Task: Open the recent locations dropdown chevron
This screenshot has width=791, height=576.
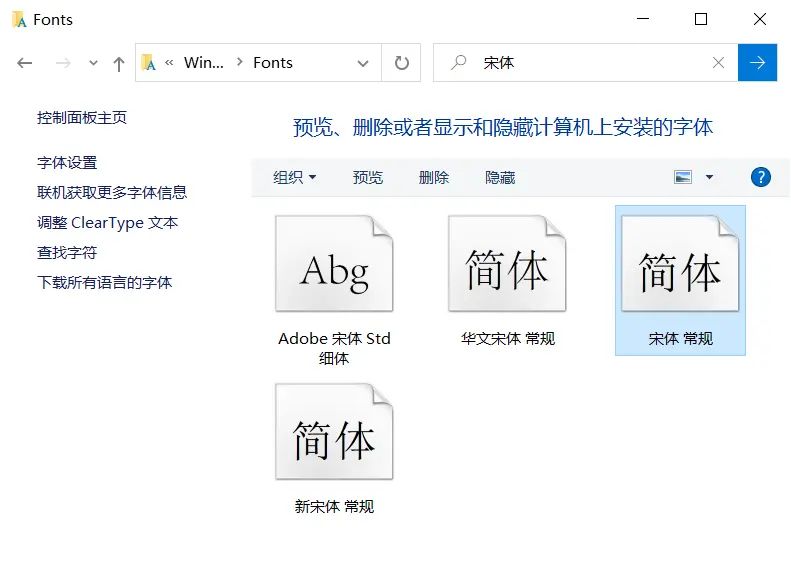Action: 93,63
